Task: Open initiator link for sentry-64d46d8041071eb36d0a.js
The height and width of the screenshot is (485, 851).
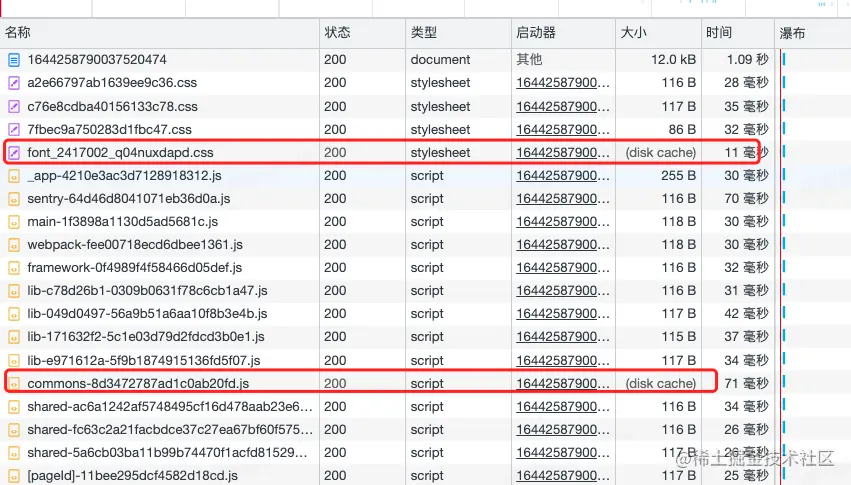Action: pyautogui.click(x=563, y=199)
